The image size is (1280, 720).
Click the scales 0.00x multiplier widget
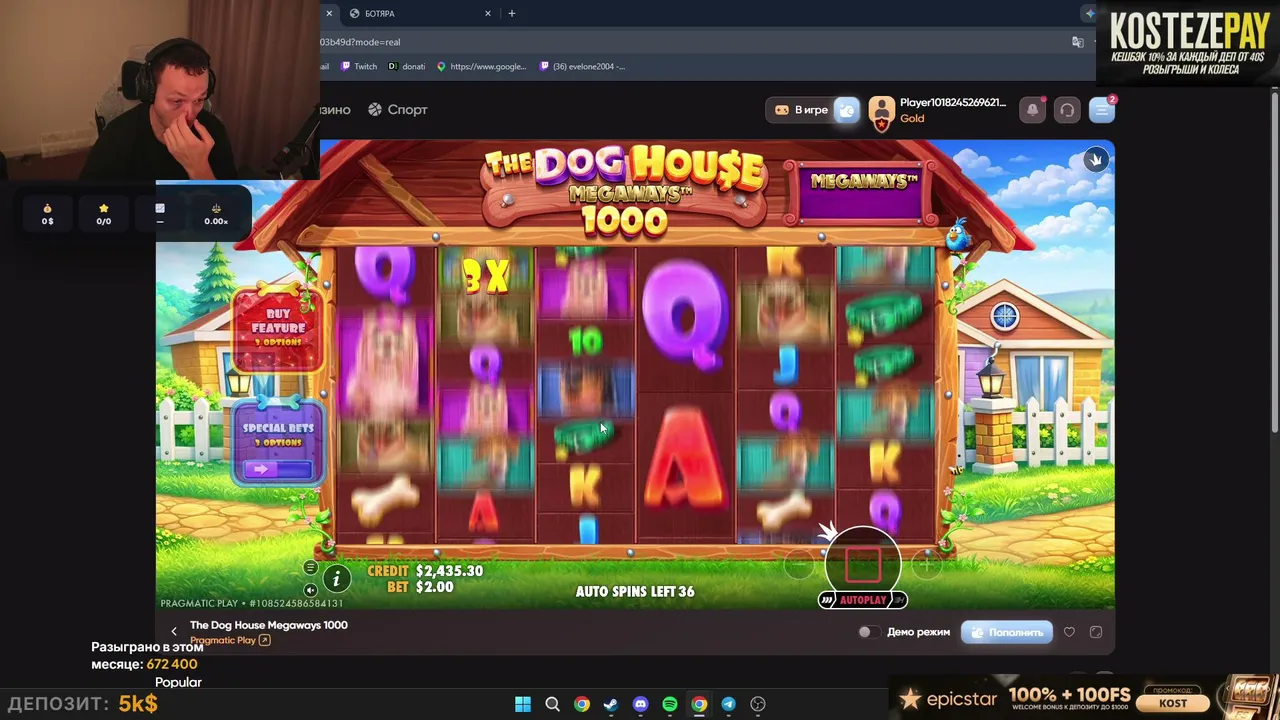tap(216, 214)
